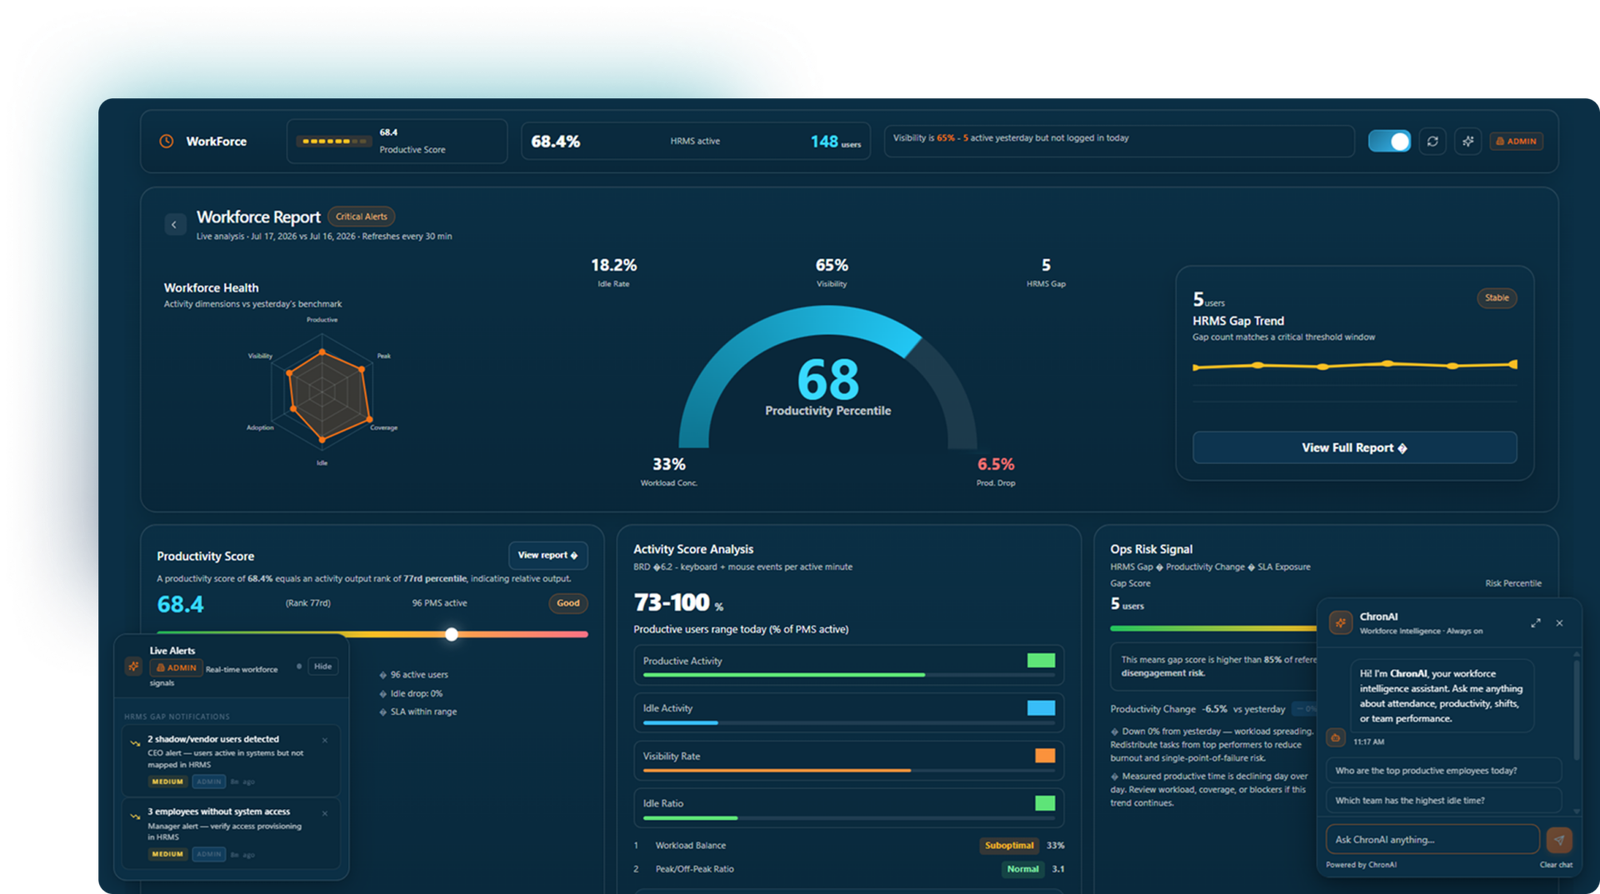Click the Good rating pill

(568, 603)
